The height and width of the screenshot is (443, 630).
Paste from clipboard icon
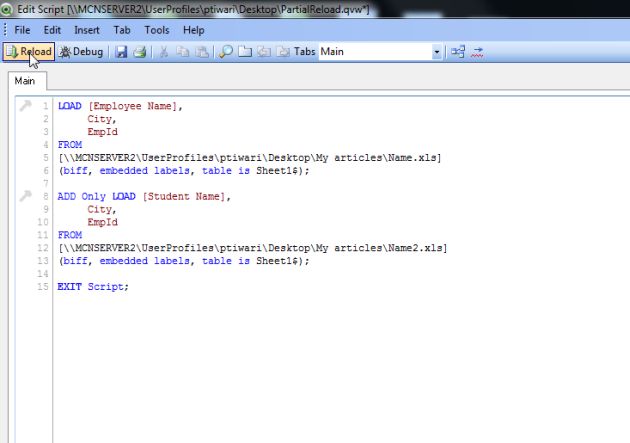(x=202, y=52)
